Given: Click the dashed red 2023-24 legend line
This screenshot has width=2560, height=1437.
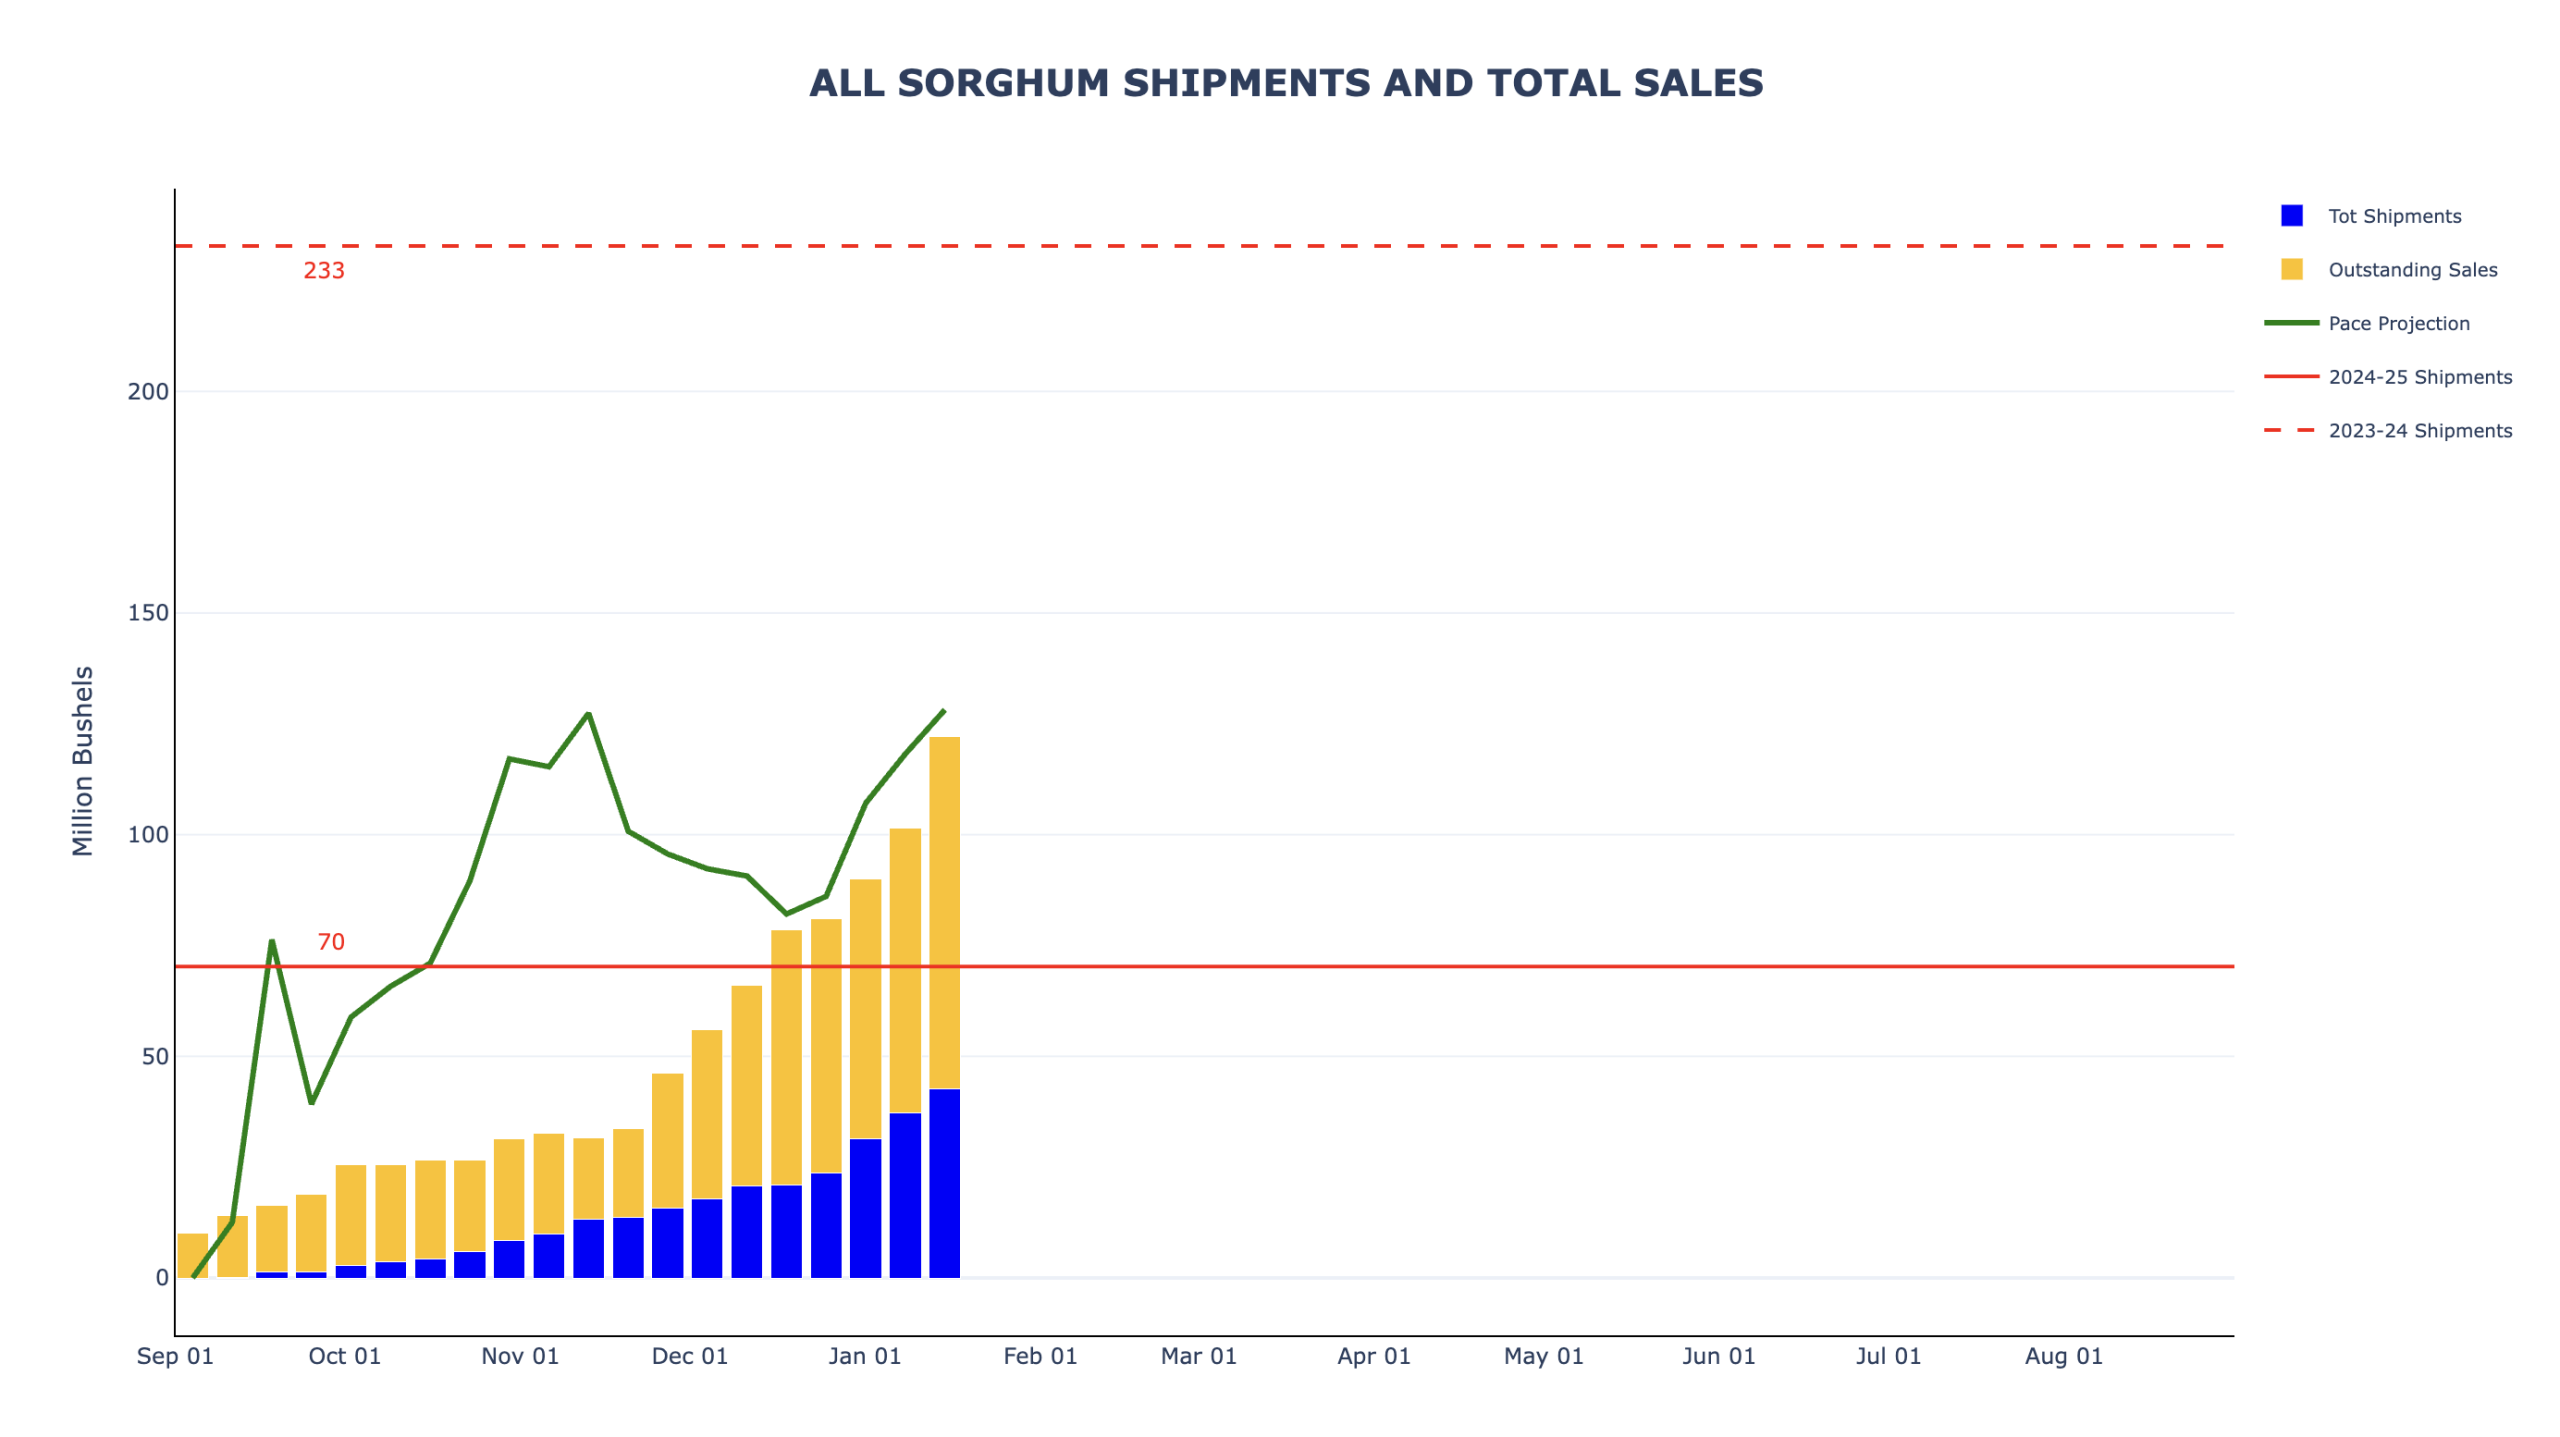Looking at the screenshot, I should (2290, 430).
